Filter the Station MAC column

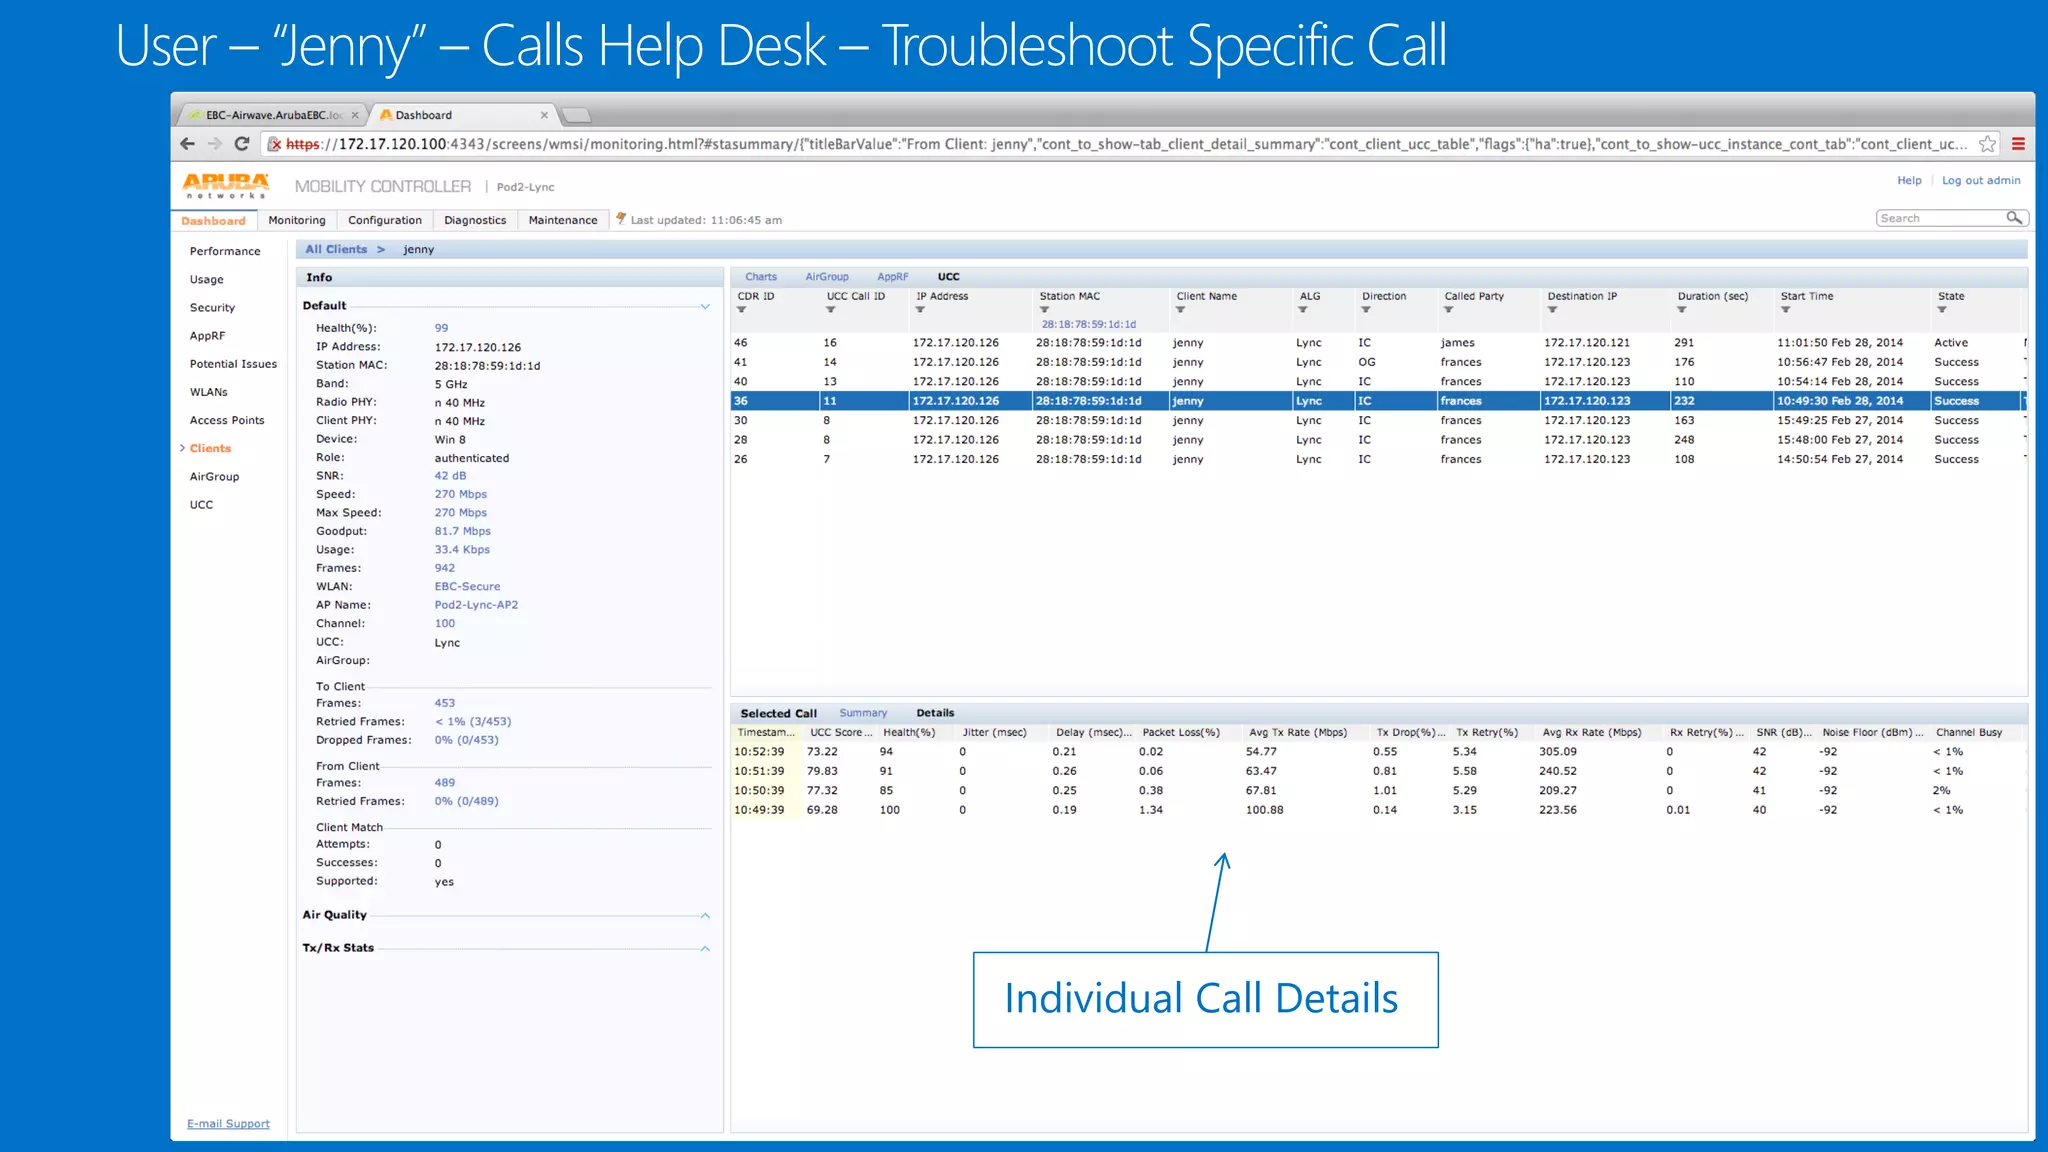1044,310
